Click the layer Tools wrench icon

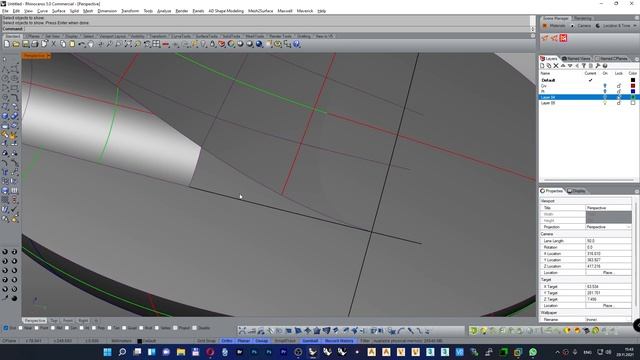pos(598,66)
